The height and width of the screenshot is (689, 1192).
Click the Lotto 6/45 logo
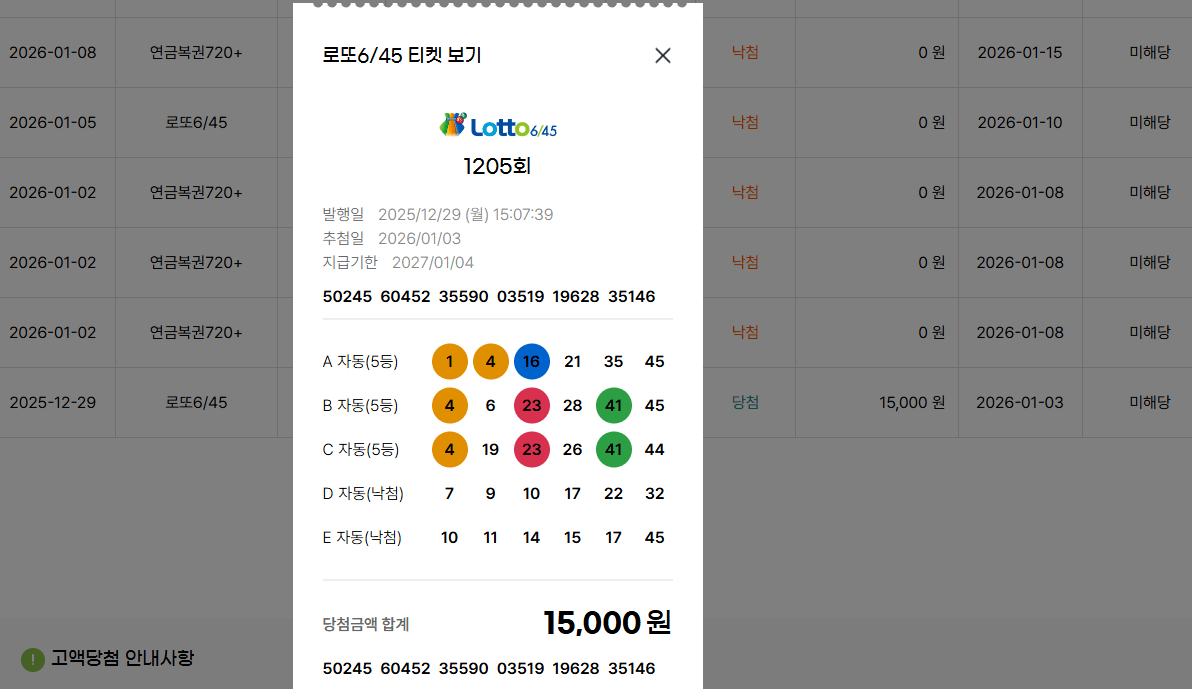tap(498, 126)
